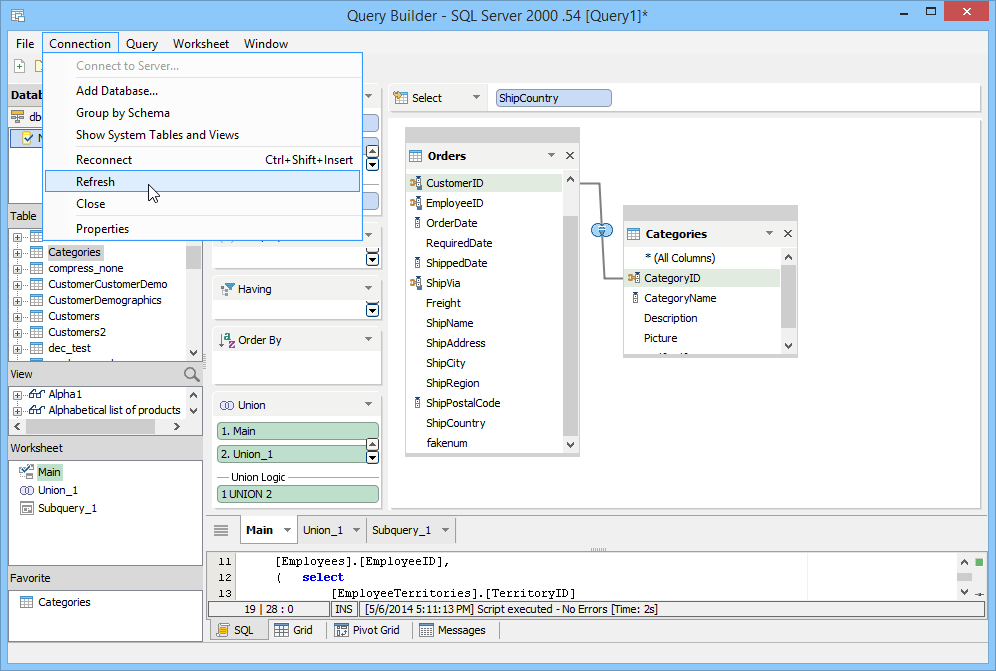Viewport: 996px width, 671px height.
Task: Expand the Categories table tree node
Action: coord(17,253)
